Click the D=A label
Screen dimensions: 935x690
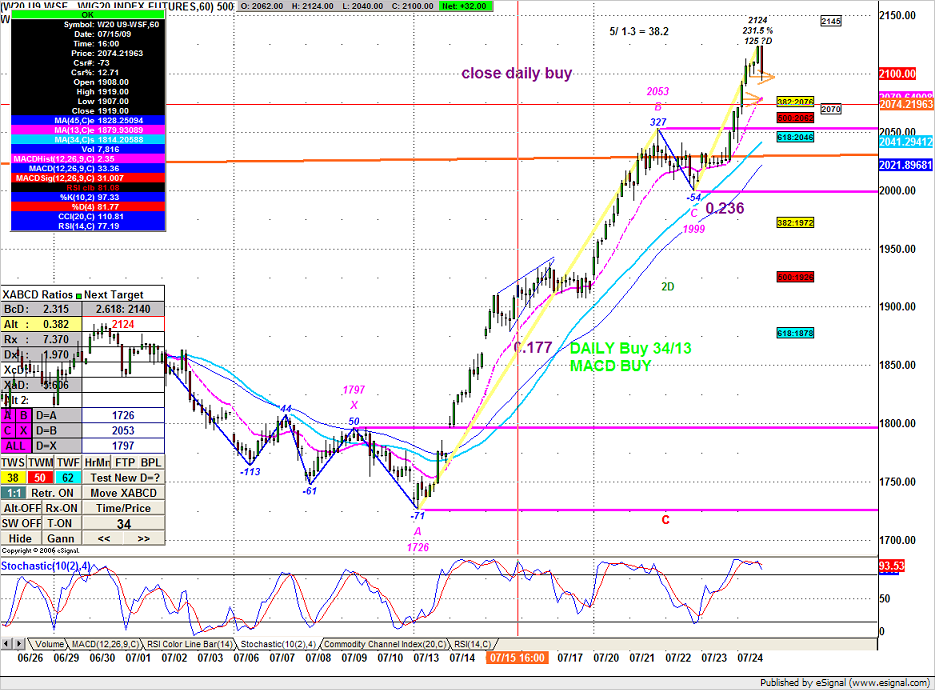pos(57,415)
